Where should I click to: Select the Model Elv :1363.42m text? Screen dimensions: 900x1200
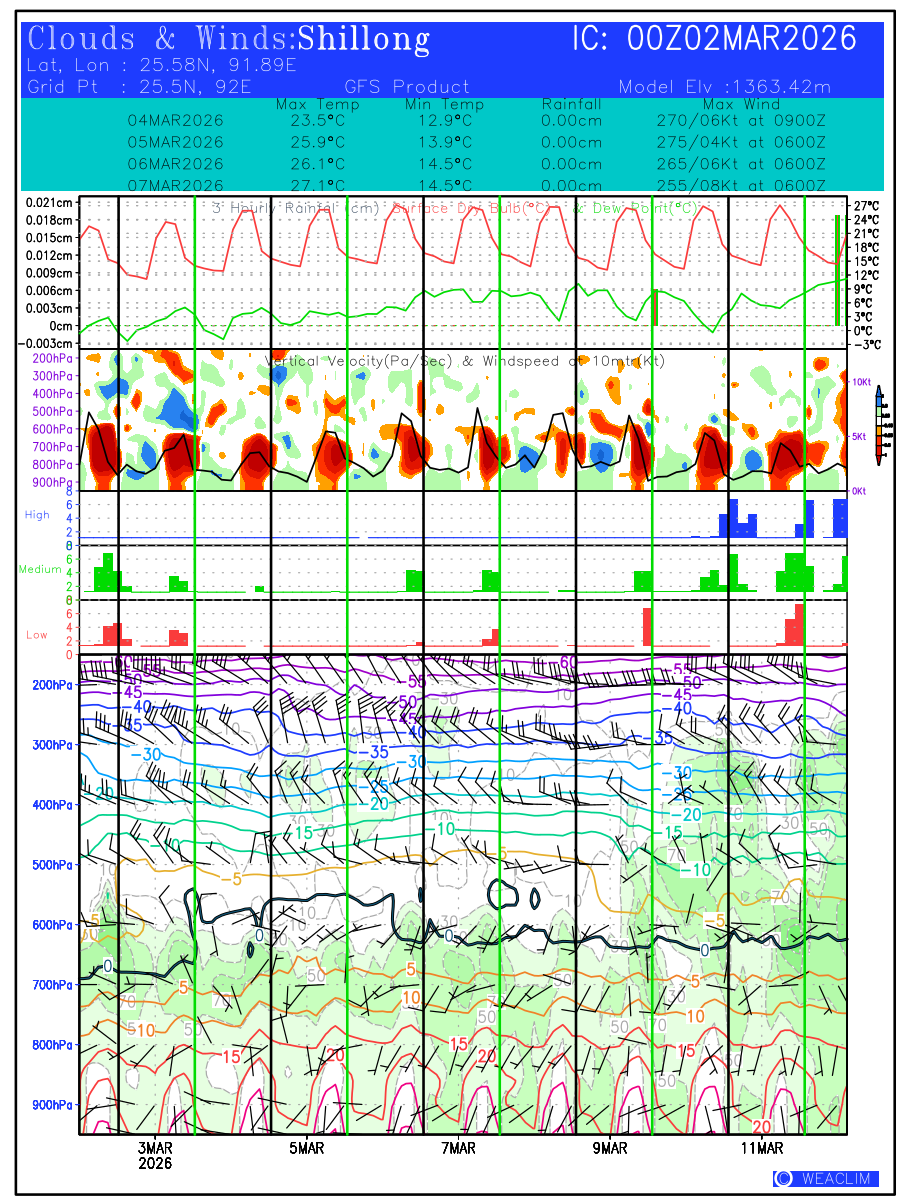click(724, 87)
